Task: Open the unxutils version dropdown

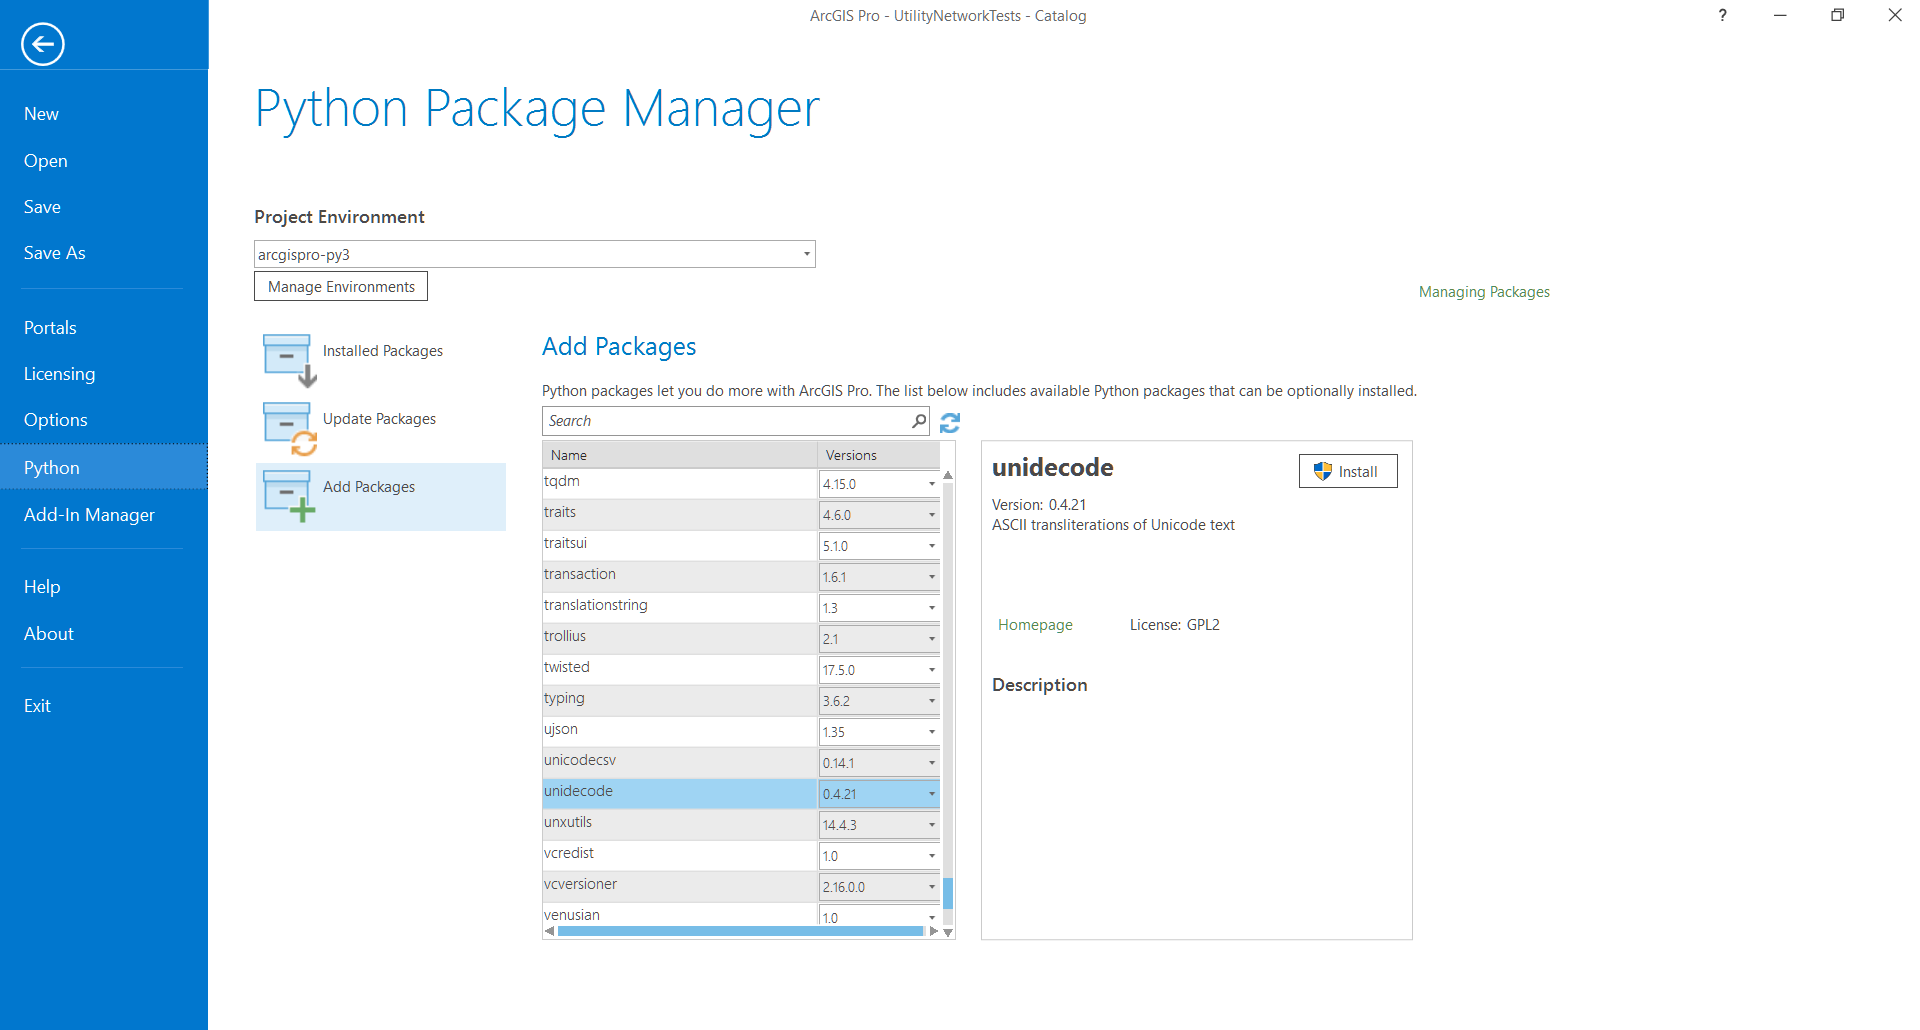Action: point(931,825)
